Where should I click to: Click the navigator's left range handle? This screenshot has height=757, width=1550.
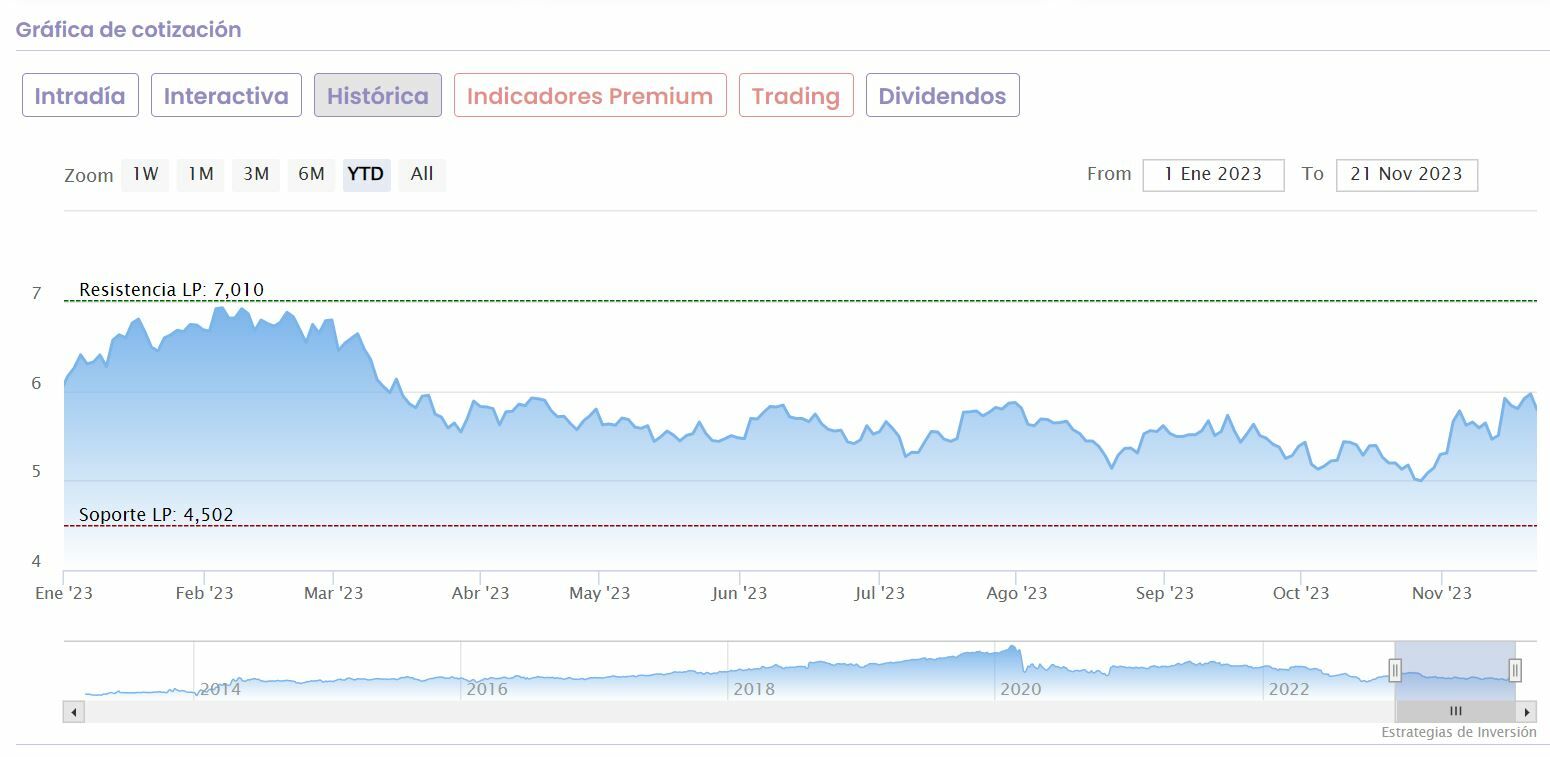point(1395,670)
